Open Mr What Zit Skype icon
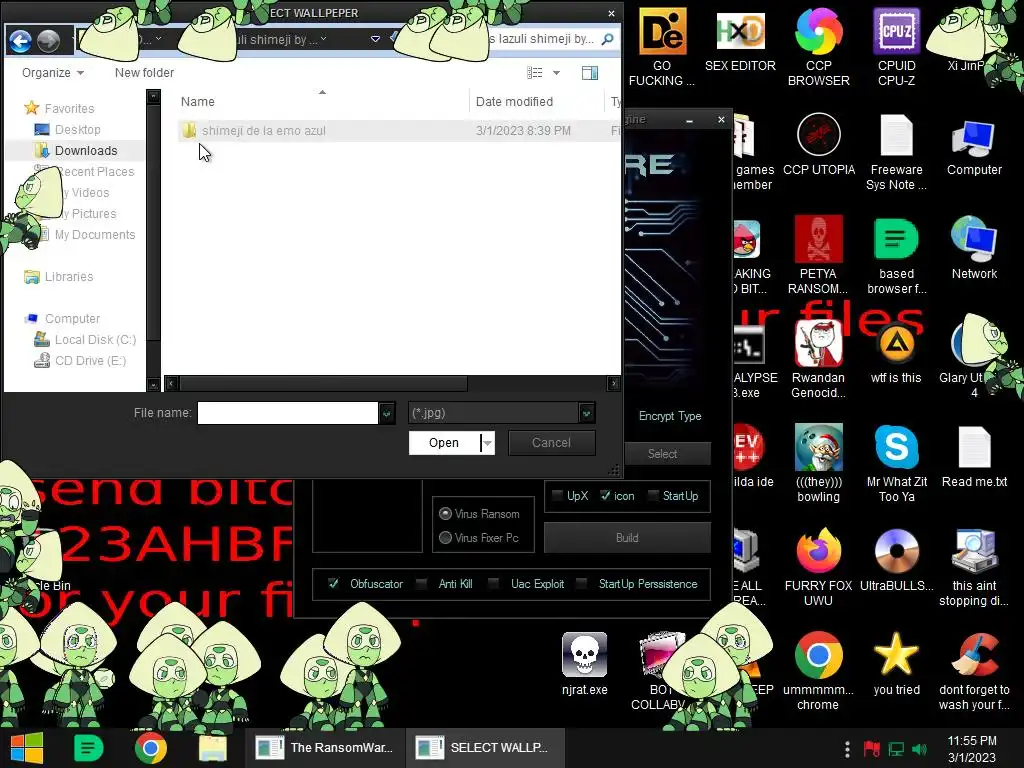Image resolution: width=1024 pixels, height=768 pixels. point(896,464)
